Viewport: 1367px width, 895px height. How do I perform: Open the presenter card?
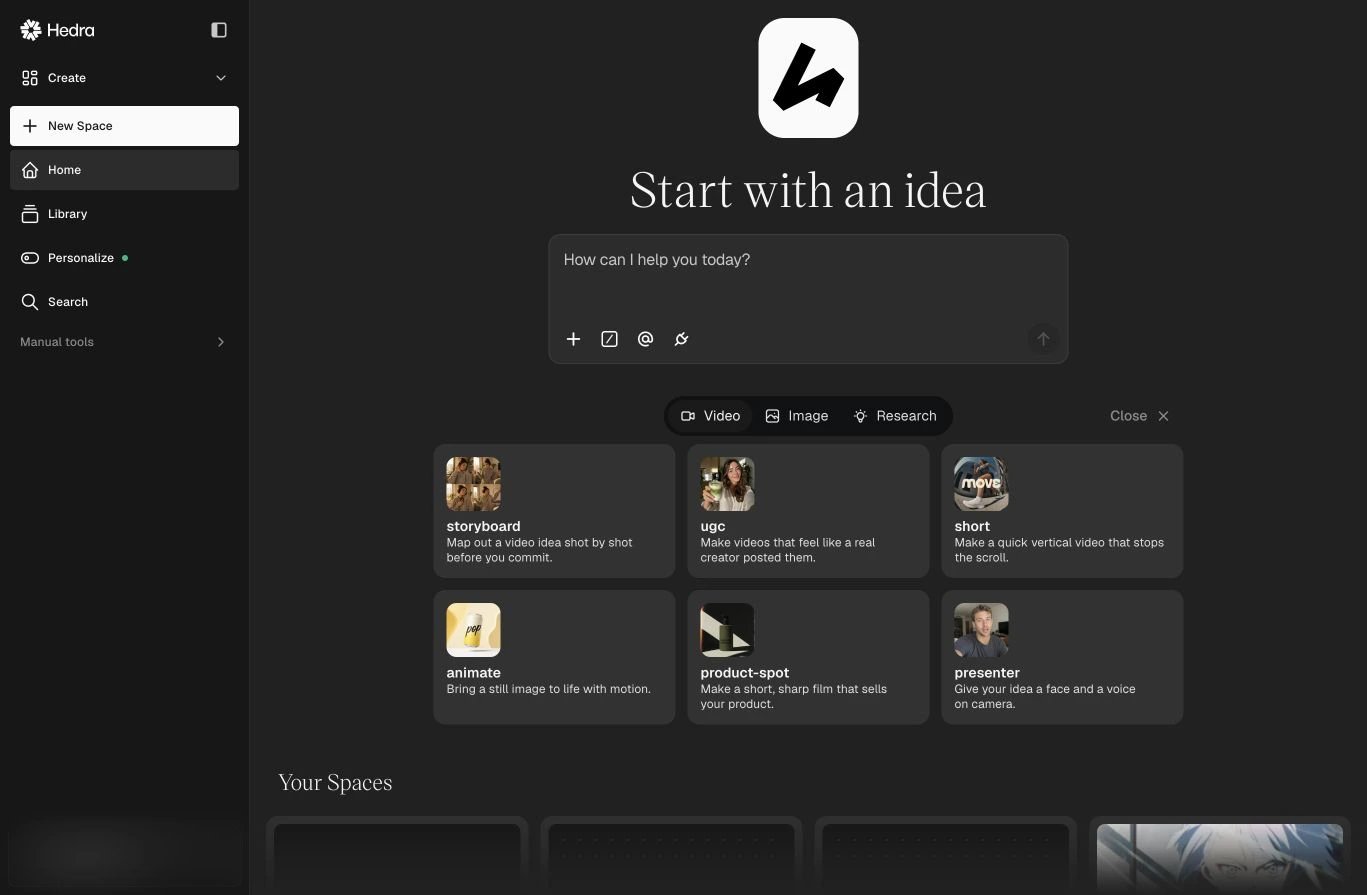click(1062, 657)
